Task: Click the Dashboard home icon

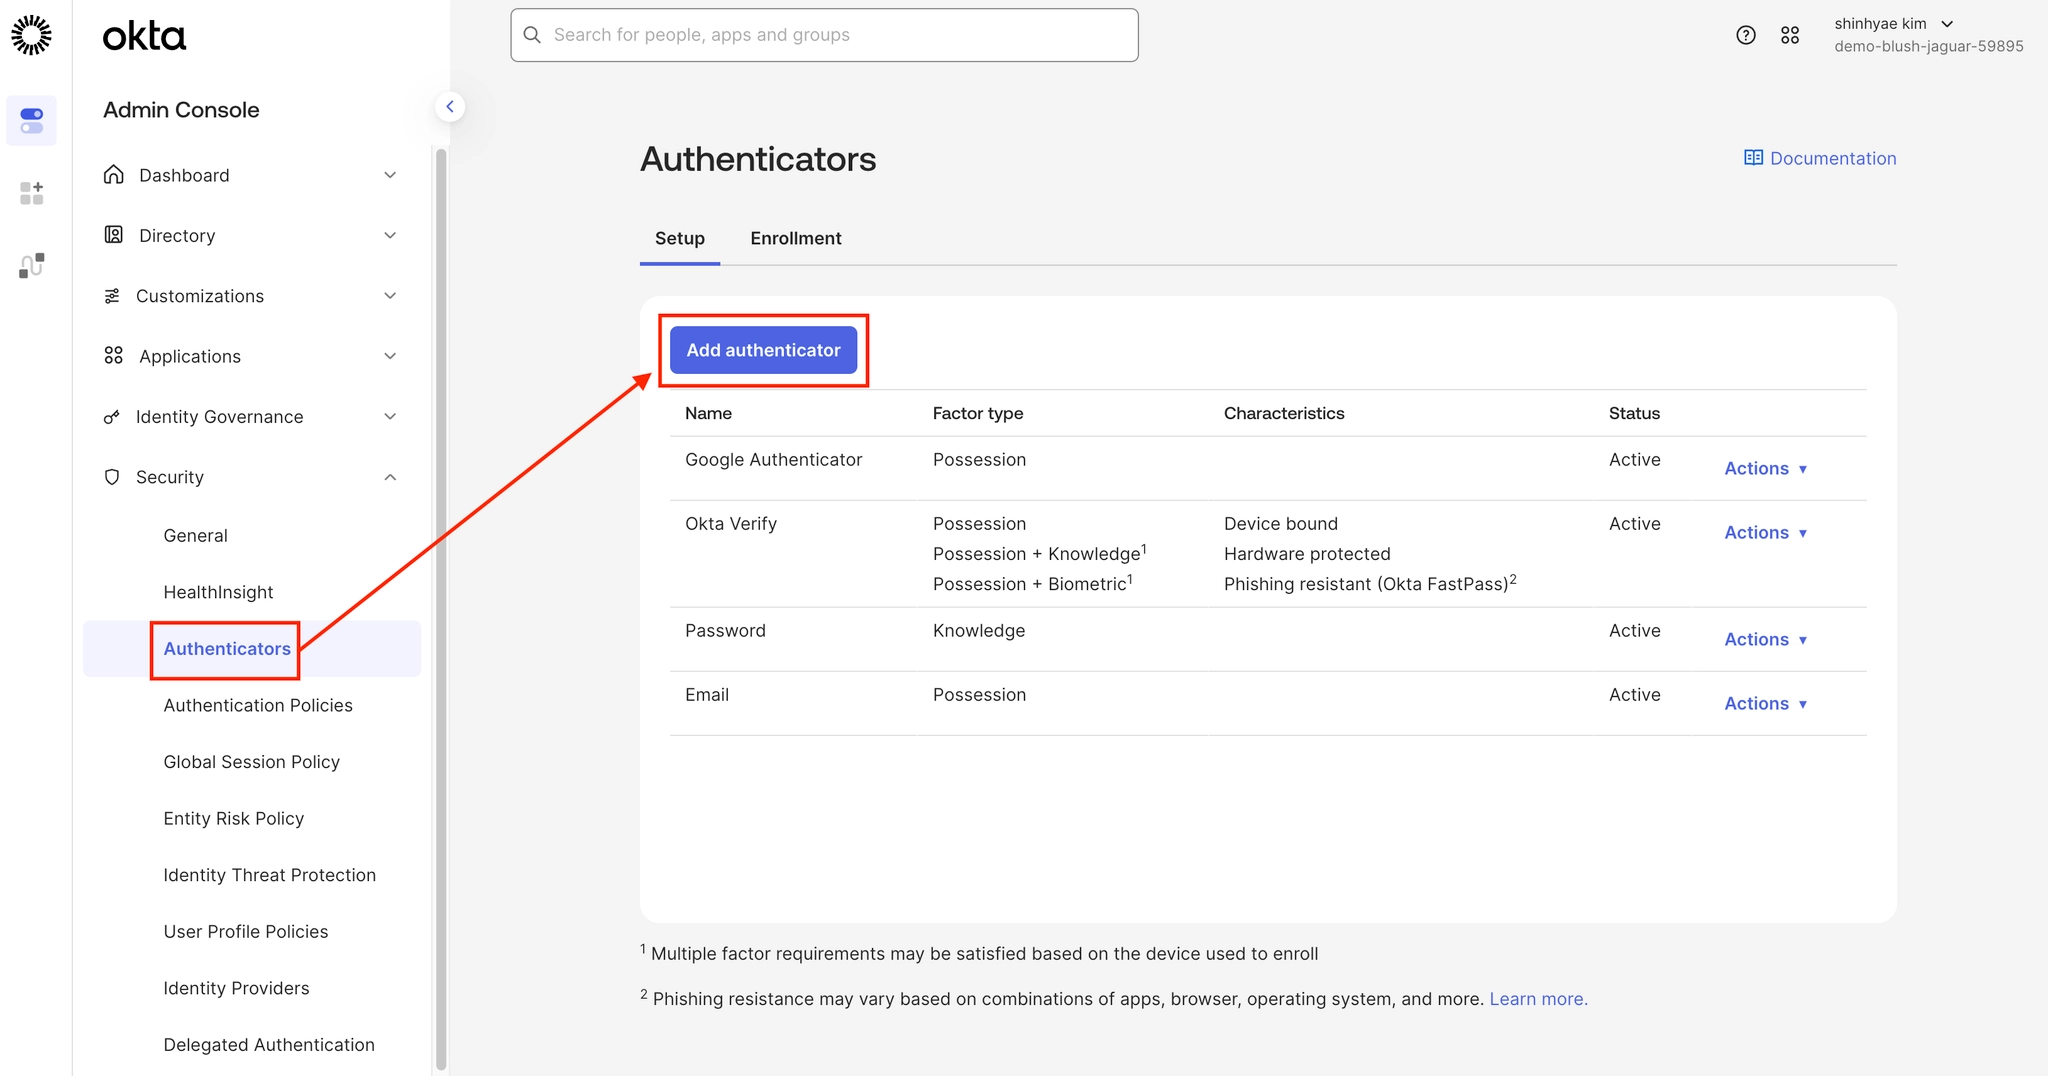Action: point(114,175)
